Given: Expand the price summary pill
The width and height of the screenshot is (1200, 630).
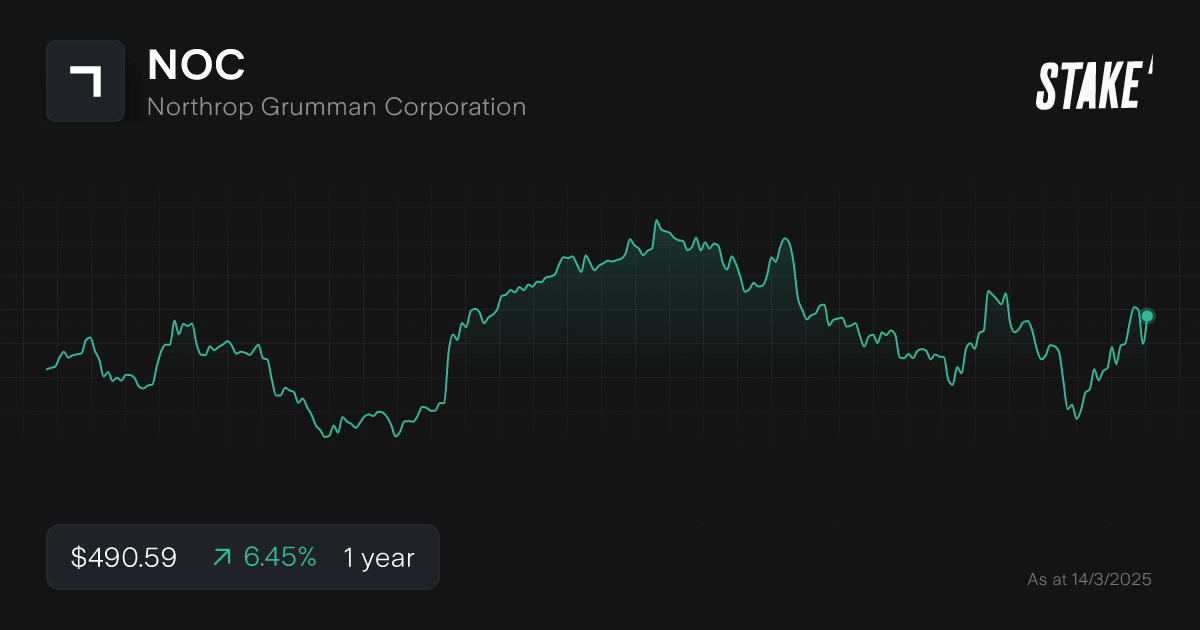Looking at the screenshot, I should (243, 557).
